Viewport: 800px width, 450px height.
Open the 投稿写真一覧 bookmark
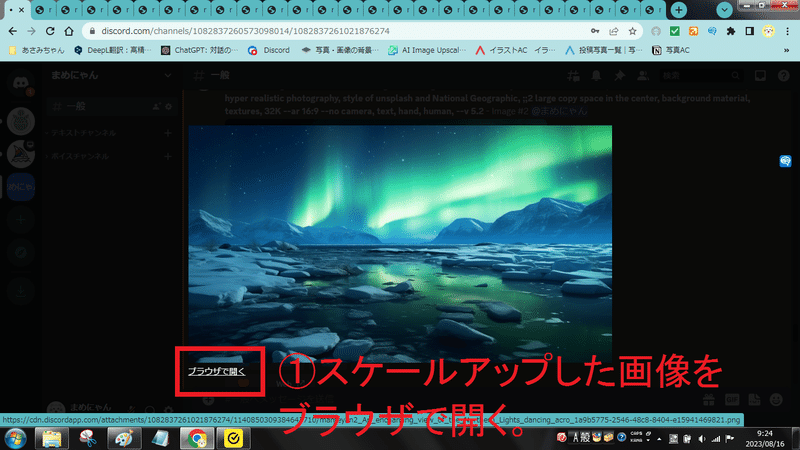click(604, 50)
